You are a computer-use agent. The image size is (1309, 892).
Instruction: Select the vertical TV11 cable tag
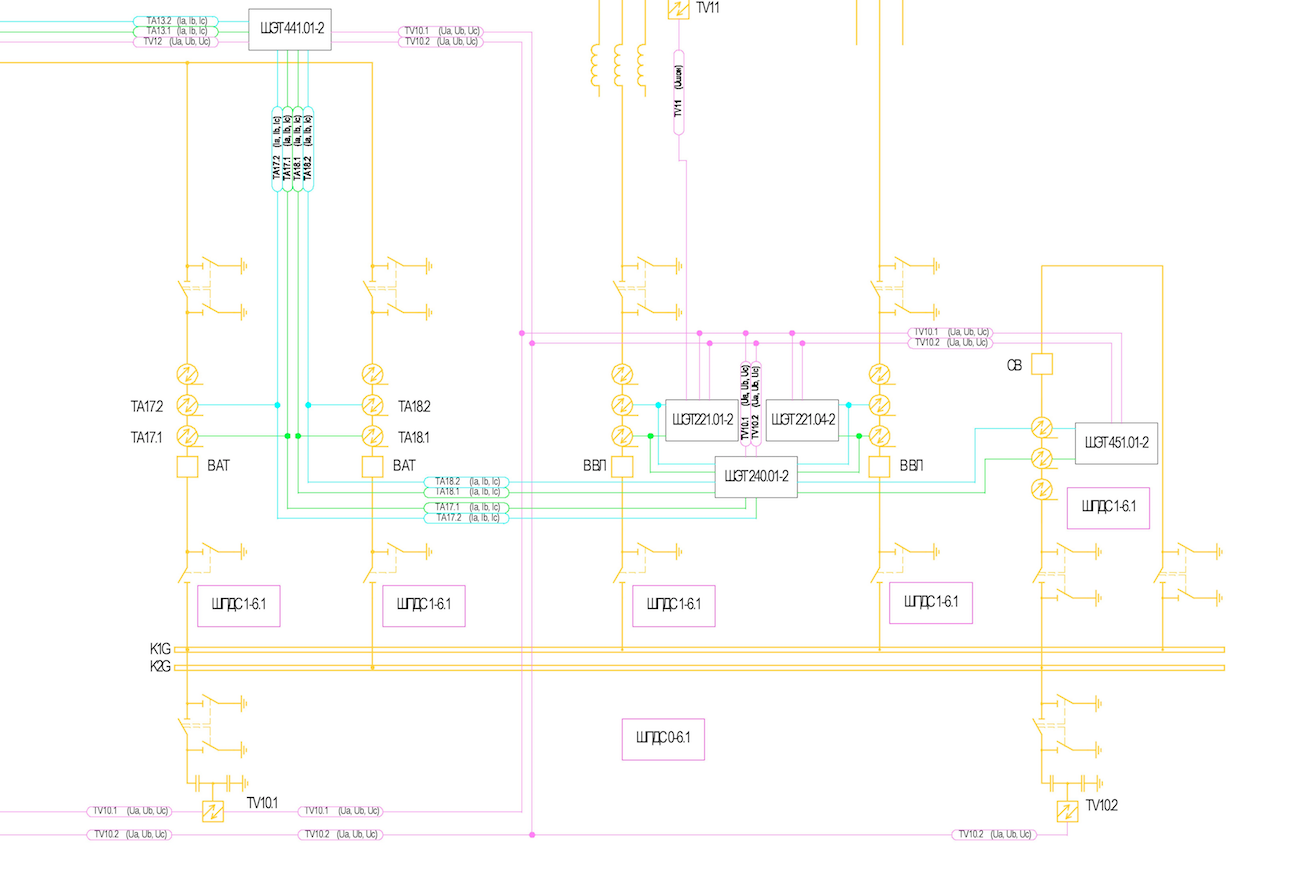pyautogui.click(x=679, y=93)
